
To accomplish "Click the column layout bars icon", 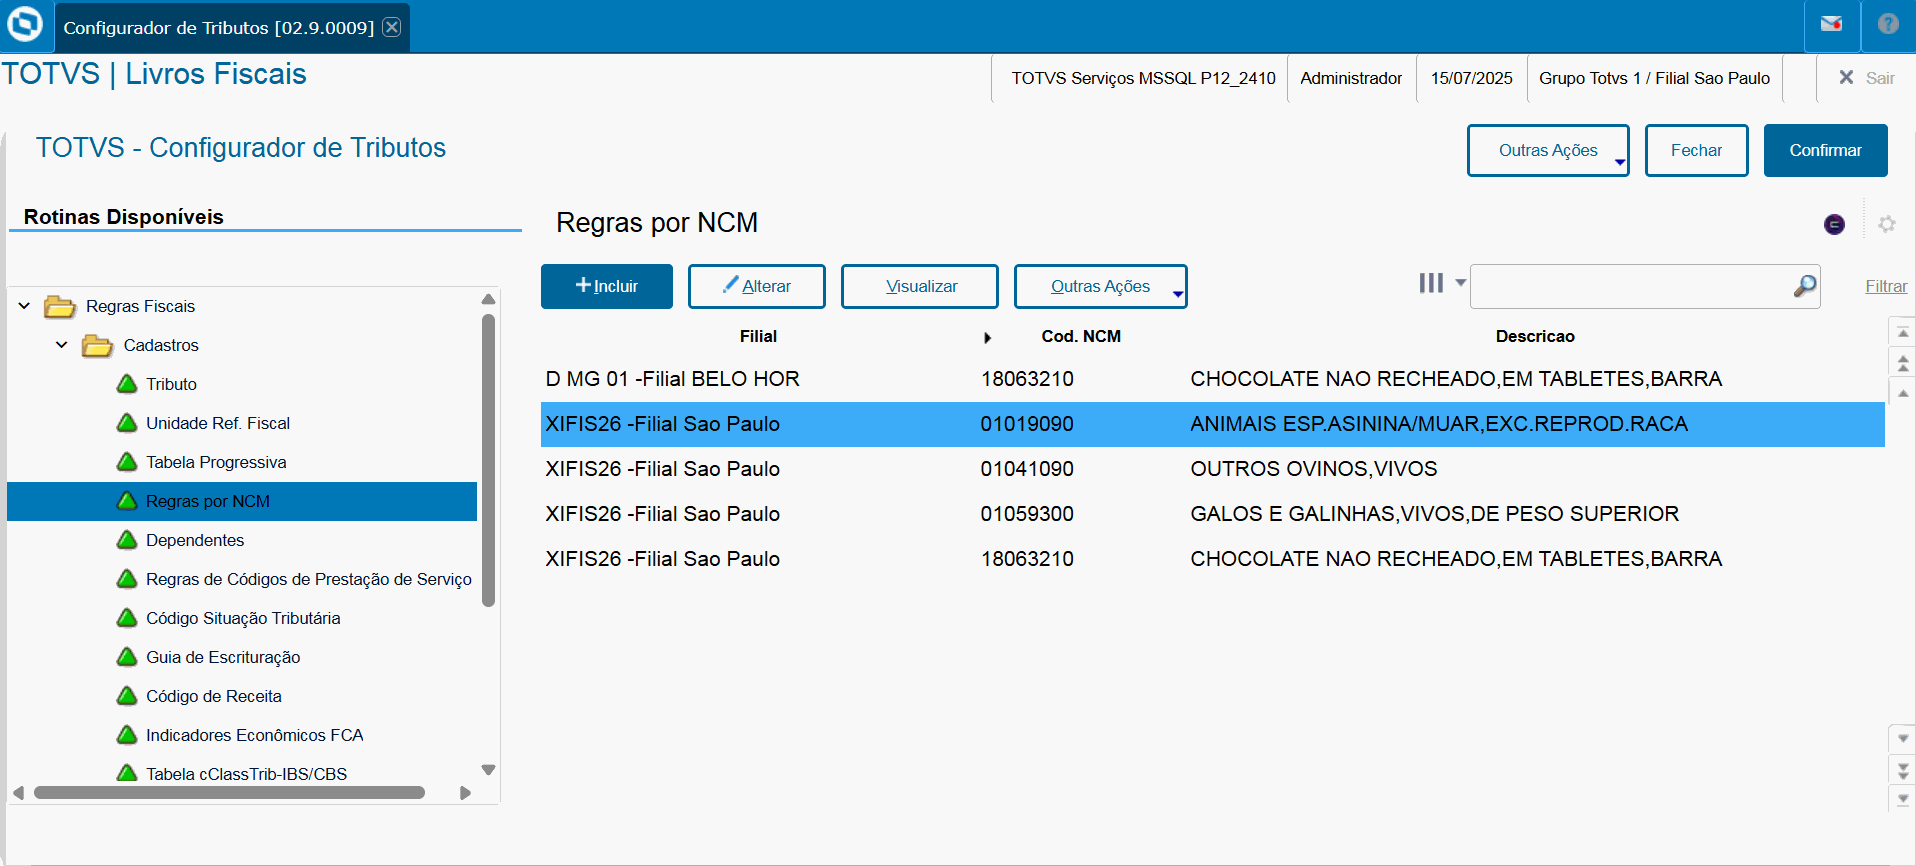I will click(x=1432, y=284).
